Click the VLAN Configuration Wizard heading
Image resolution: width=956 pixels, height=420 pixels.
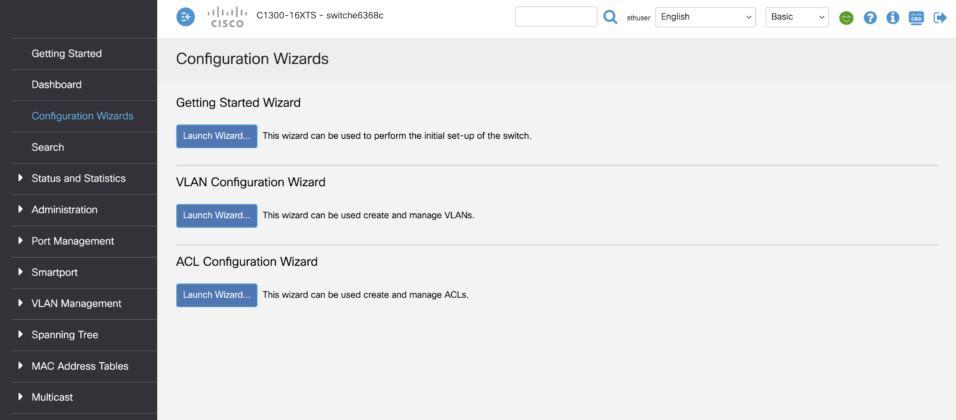coord(250,182)
